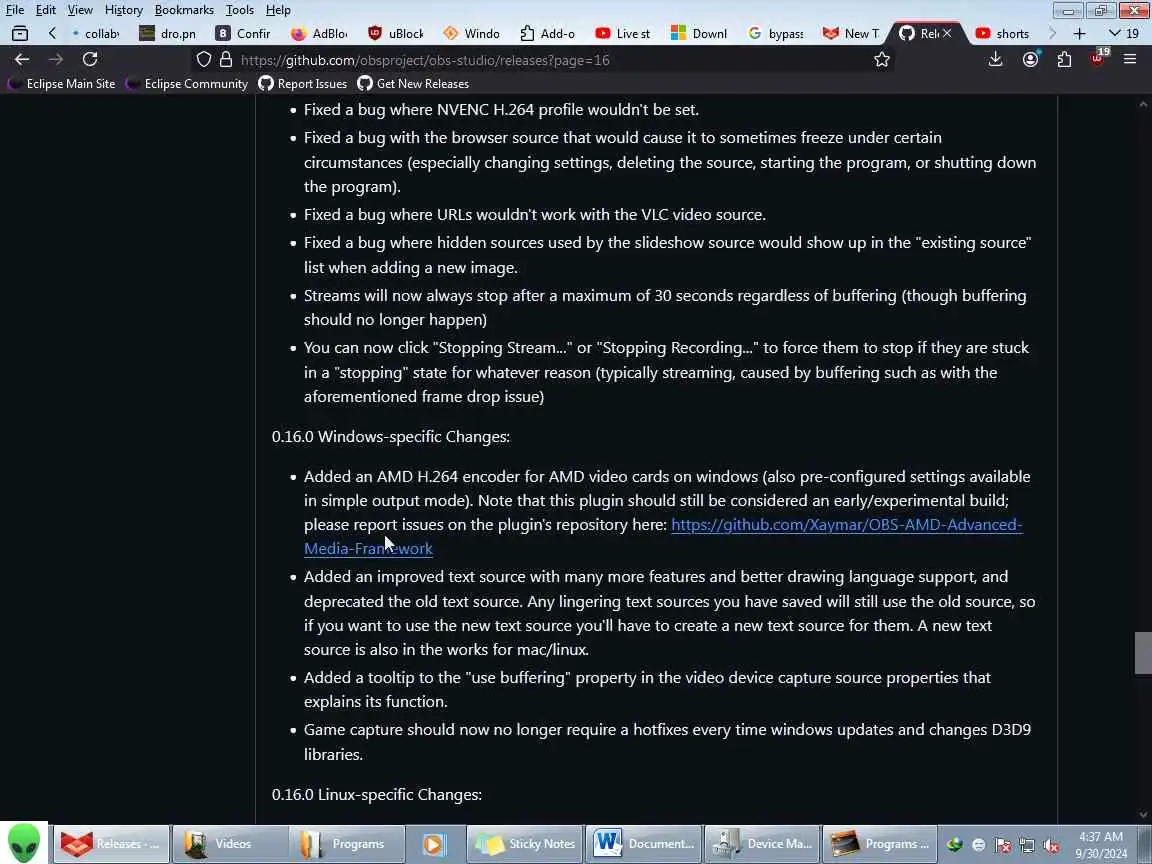Go forward to the next page
The image size is (1152, 864).
(x=56, y=60)
